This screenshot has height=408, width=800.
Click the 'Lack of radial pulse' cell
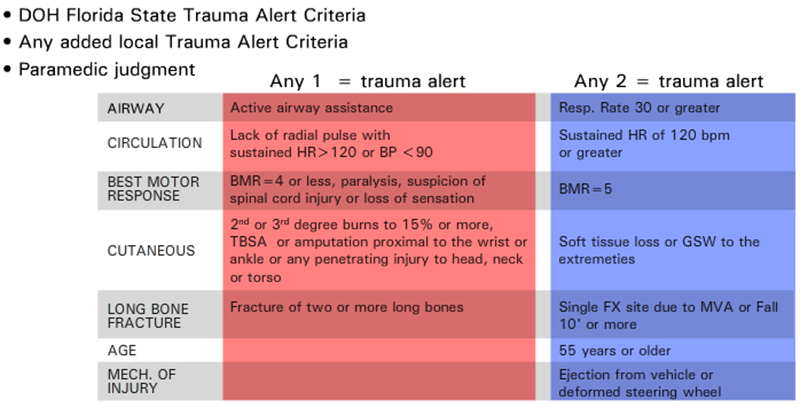330,144
